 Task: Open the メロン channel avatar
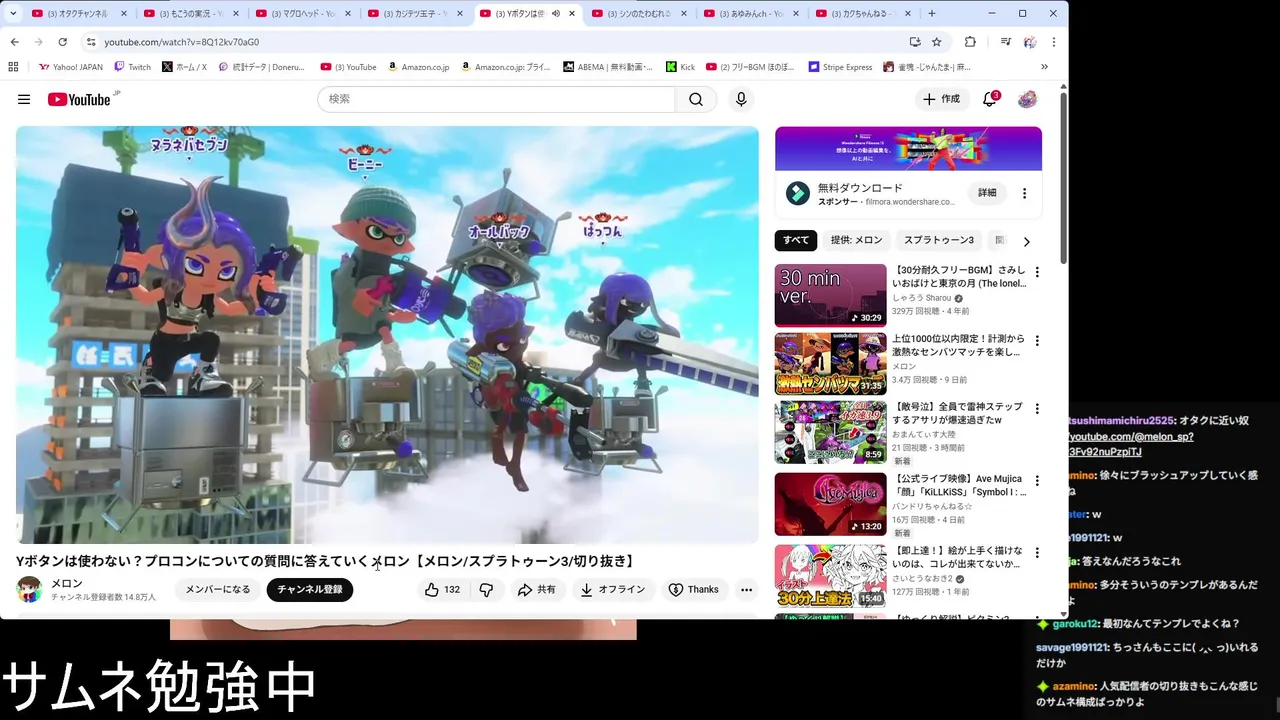pyautogui.click(x=29, y=589)
